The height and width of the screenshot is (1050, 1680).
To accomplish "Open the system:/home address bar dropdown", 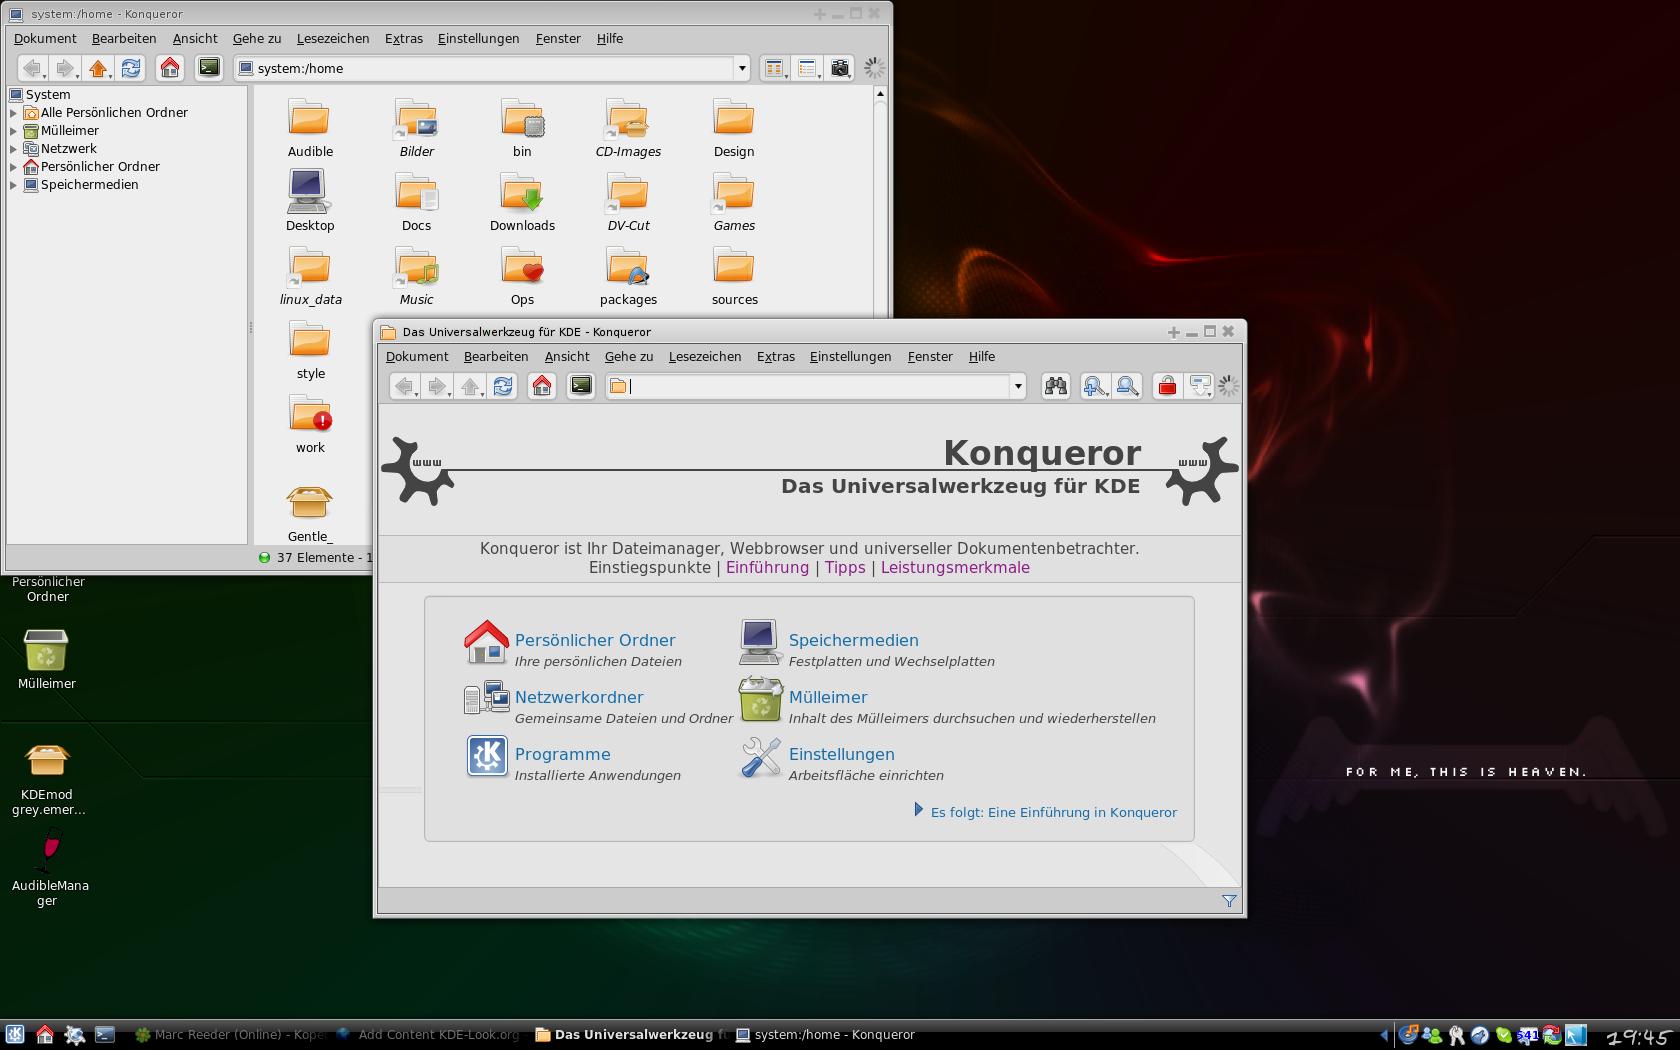I will click(742, 68).
